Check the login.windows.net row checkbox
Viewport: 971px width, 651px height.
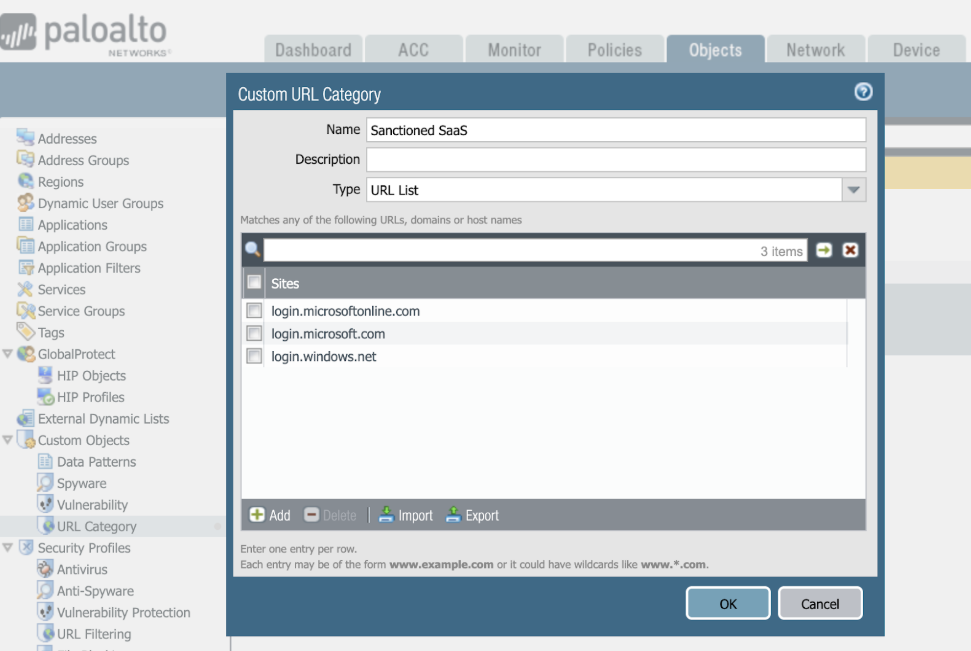(x=254, y=356)
